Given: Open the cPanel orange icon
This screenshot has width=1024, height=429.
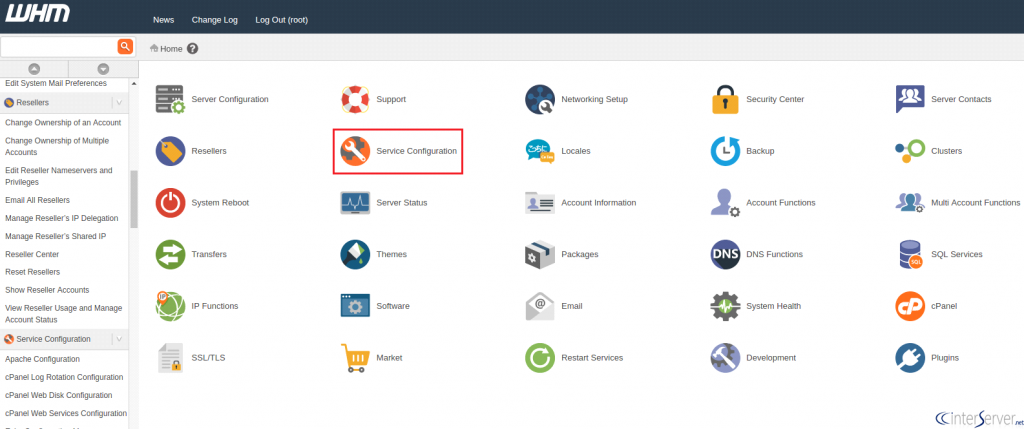Looking at the screenshot, I should click(910, 306).
